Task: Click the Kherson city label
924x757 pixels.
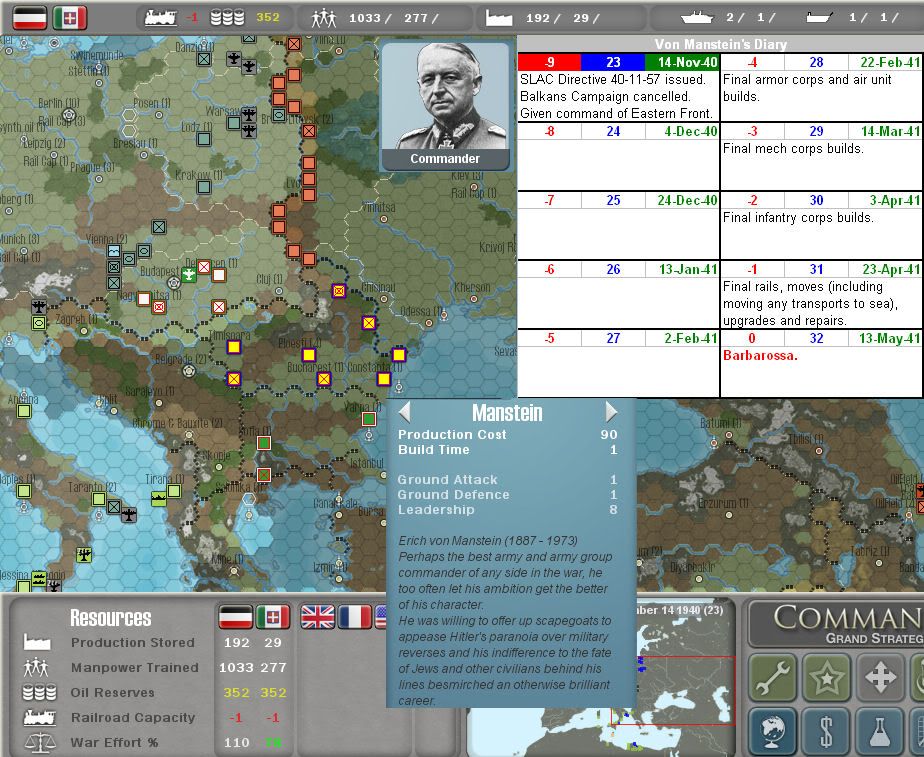Action: (472, 287)
